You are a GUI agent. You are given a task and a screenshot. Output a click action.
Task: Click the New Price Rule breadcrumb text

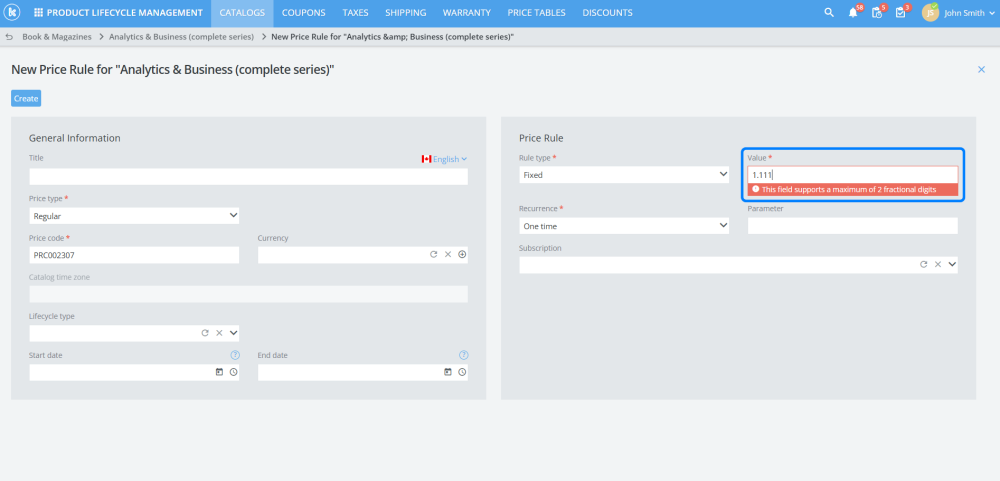[393, 37]
